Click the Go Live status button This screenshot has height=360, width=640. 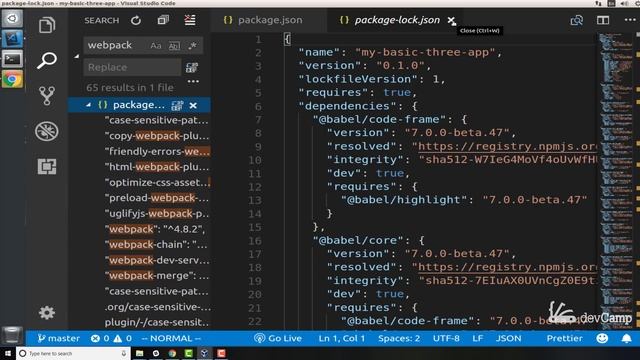(278, 338)
